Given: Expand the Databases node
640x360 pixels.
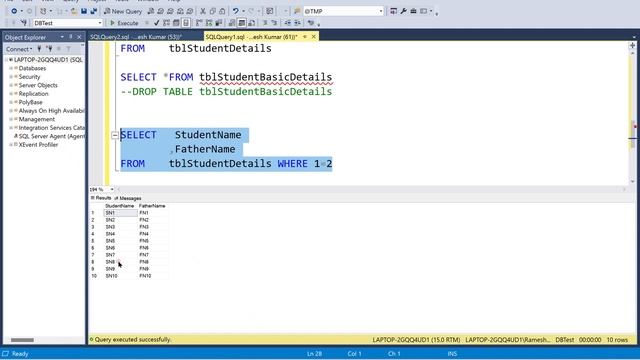Looking at the screenshot, I should pos(11,68).
